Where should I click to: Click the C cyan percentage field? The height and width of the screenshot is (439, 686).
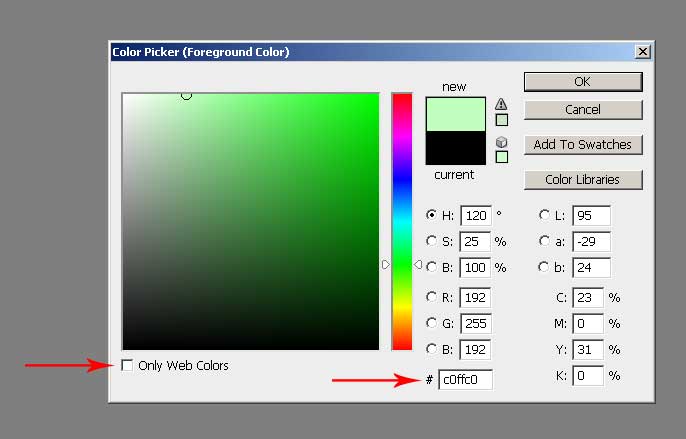588,297
